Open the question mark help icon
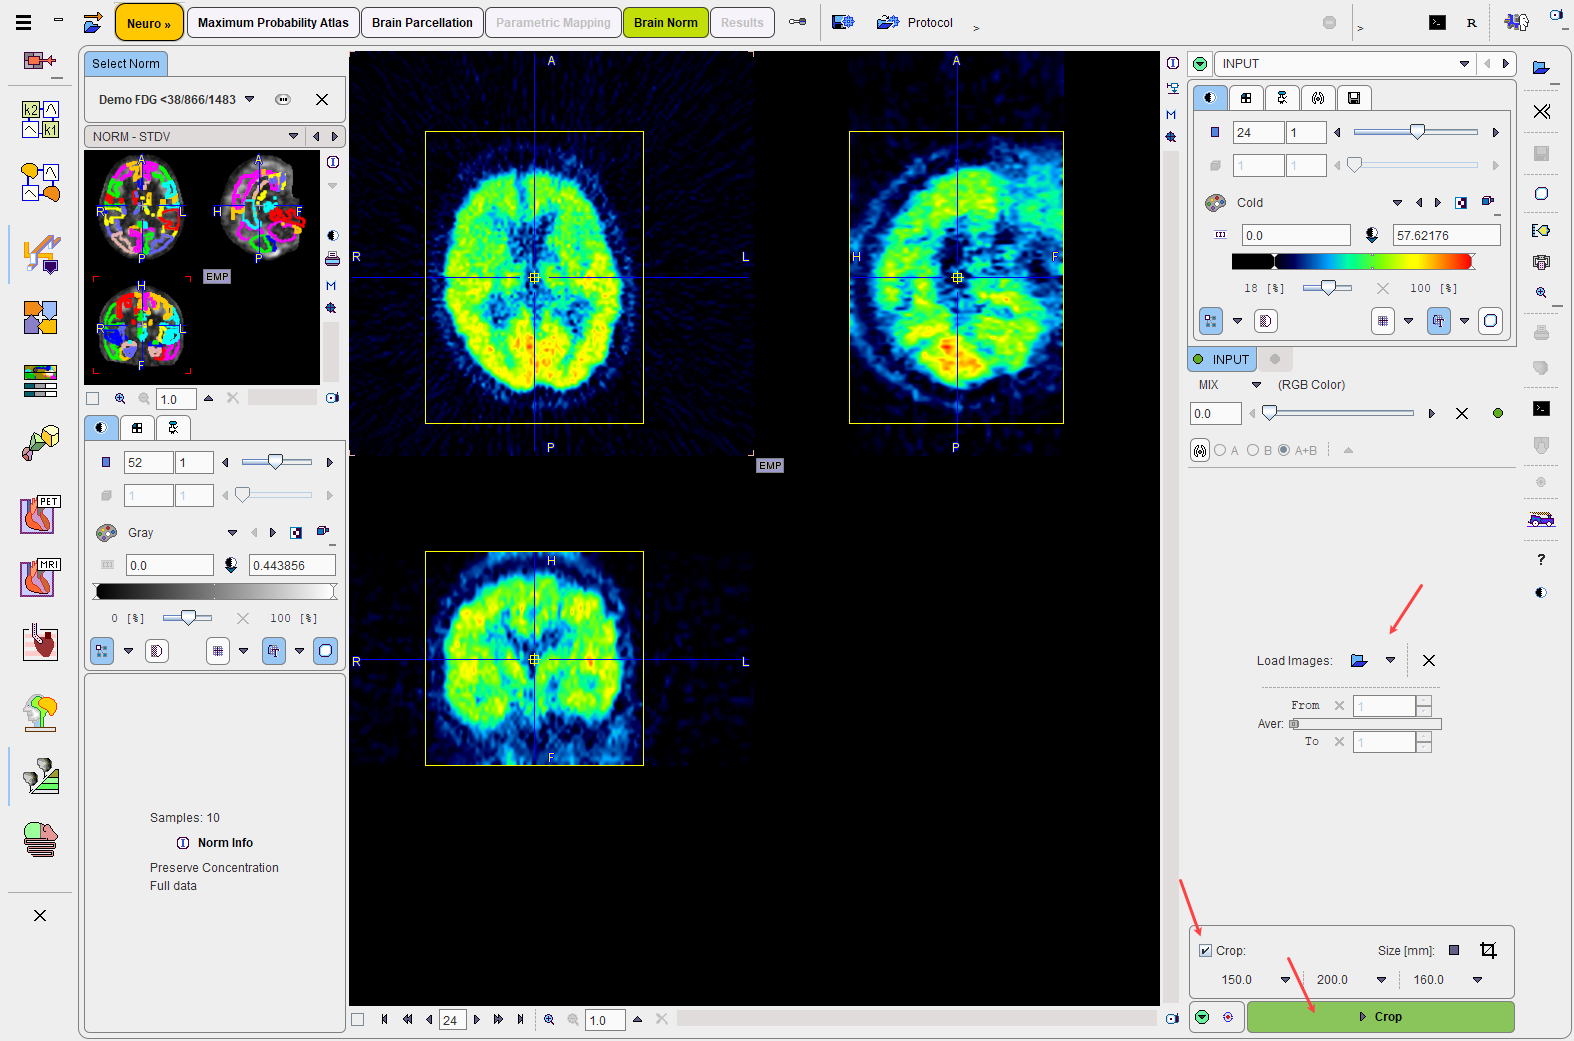The height and width of the screenshot is (1041, 1574). (1541, 560)
